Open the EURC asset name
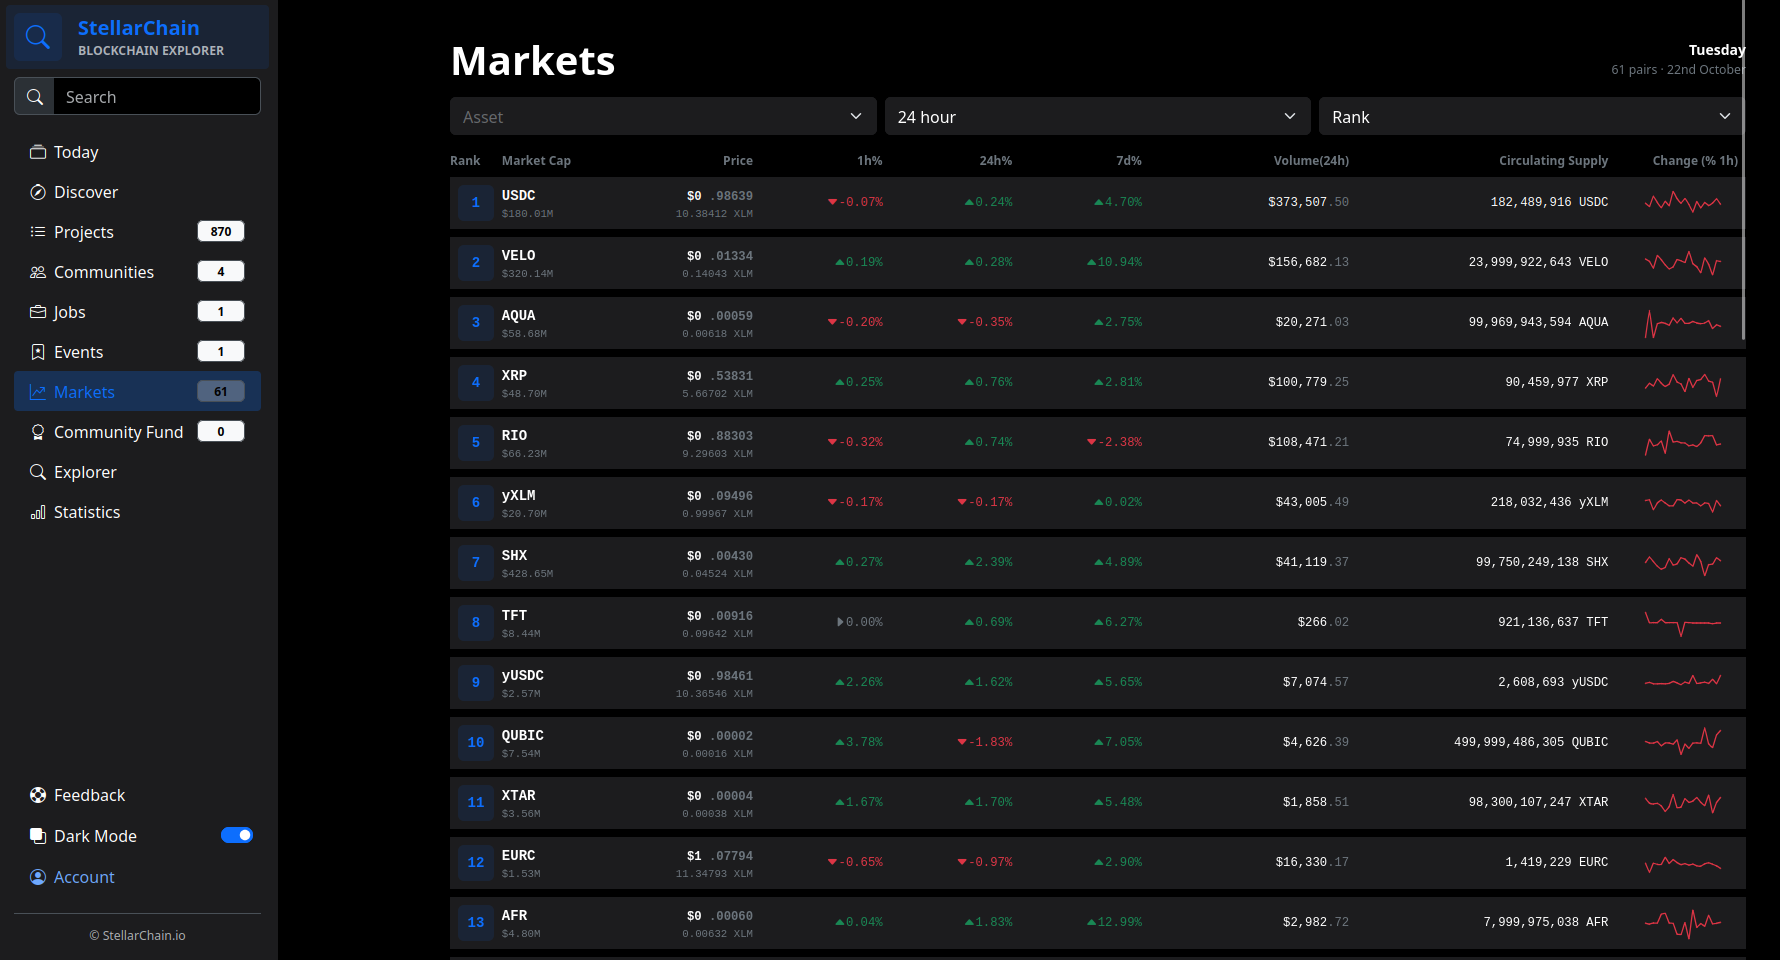 (x=518, y=855)
